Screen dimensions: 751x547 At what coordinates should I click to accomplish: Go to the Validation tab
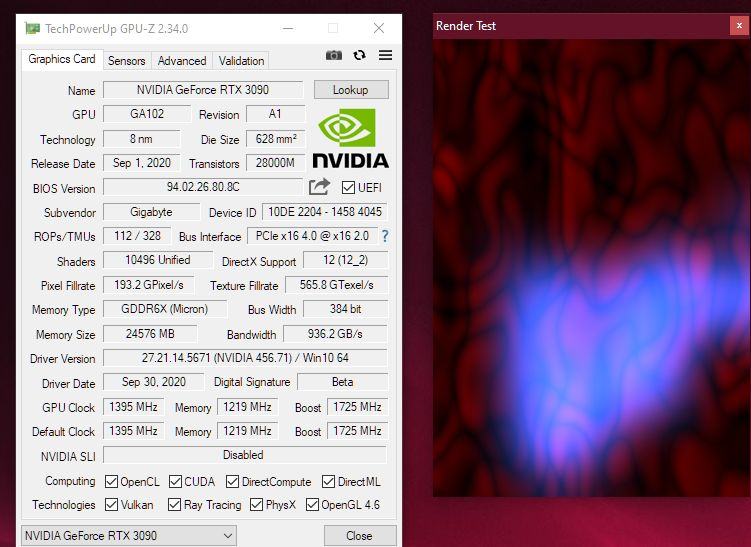[x=241, y=61]
